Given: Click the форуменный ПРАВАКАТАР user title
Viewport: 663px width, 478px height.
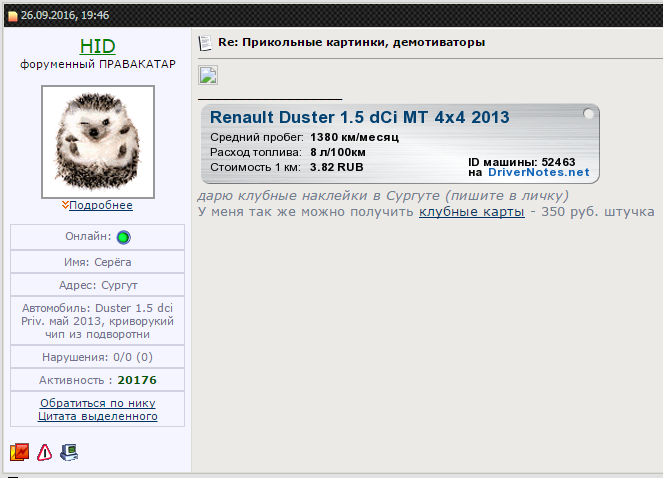Looking at the screenshot, I should [x=98, y=64].
